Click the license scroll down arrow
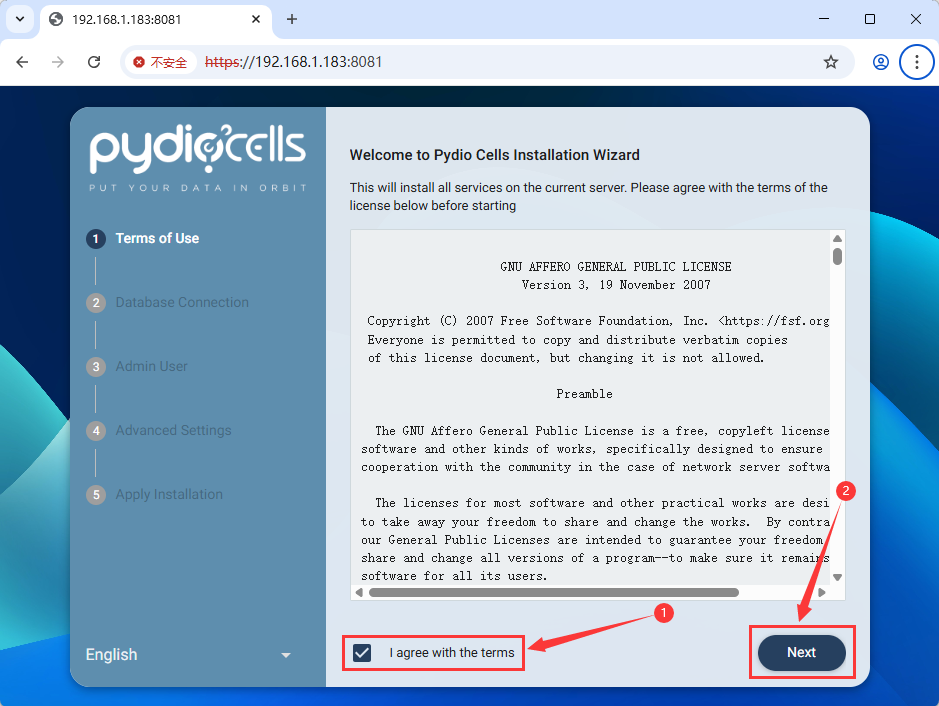This screenshot has width=939, height=706. (x=837, y=577)
